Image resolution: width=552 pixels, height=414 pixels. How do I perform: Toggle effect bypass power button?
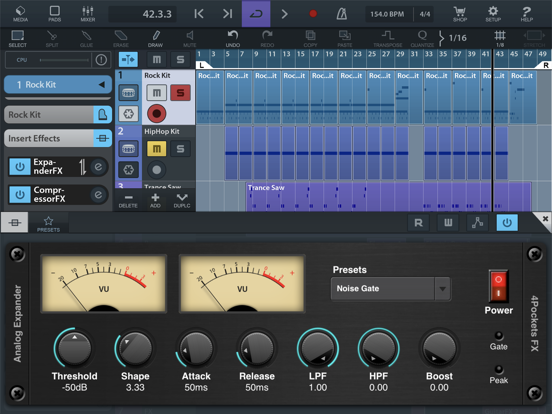[x=507, y=222]
